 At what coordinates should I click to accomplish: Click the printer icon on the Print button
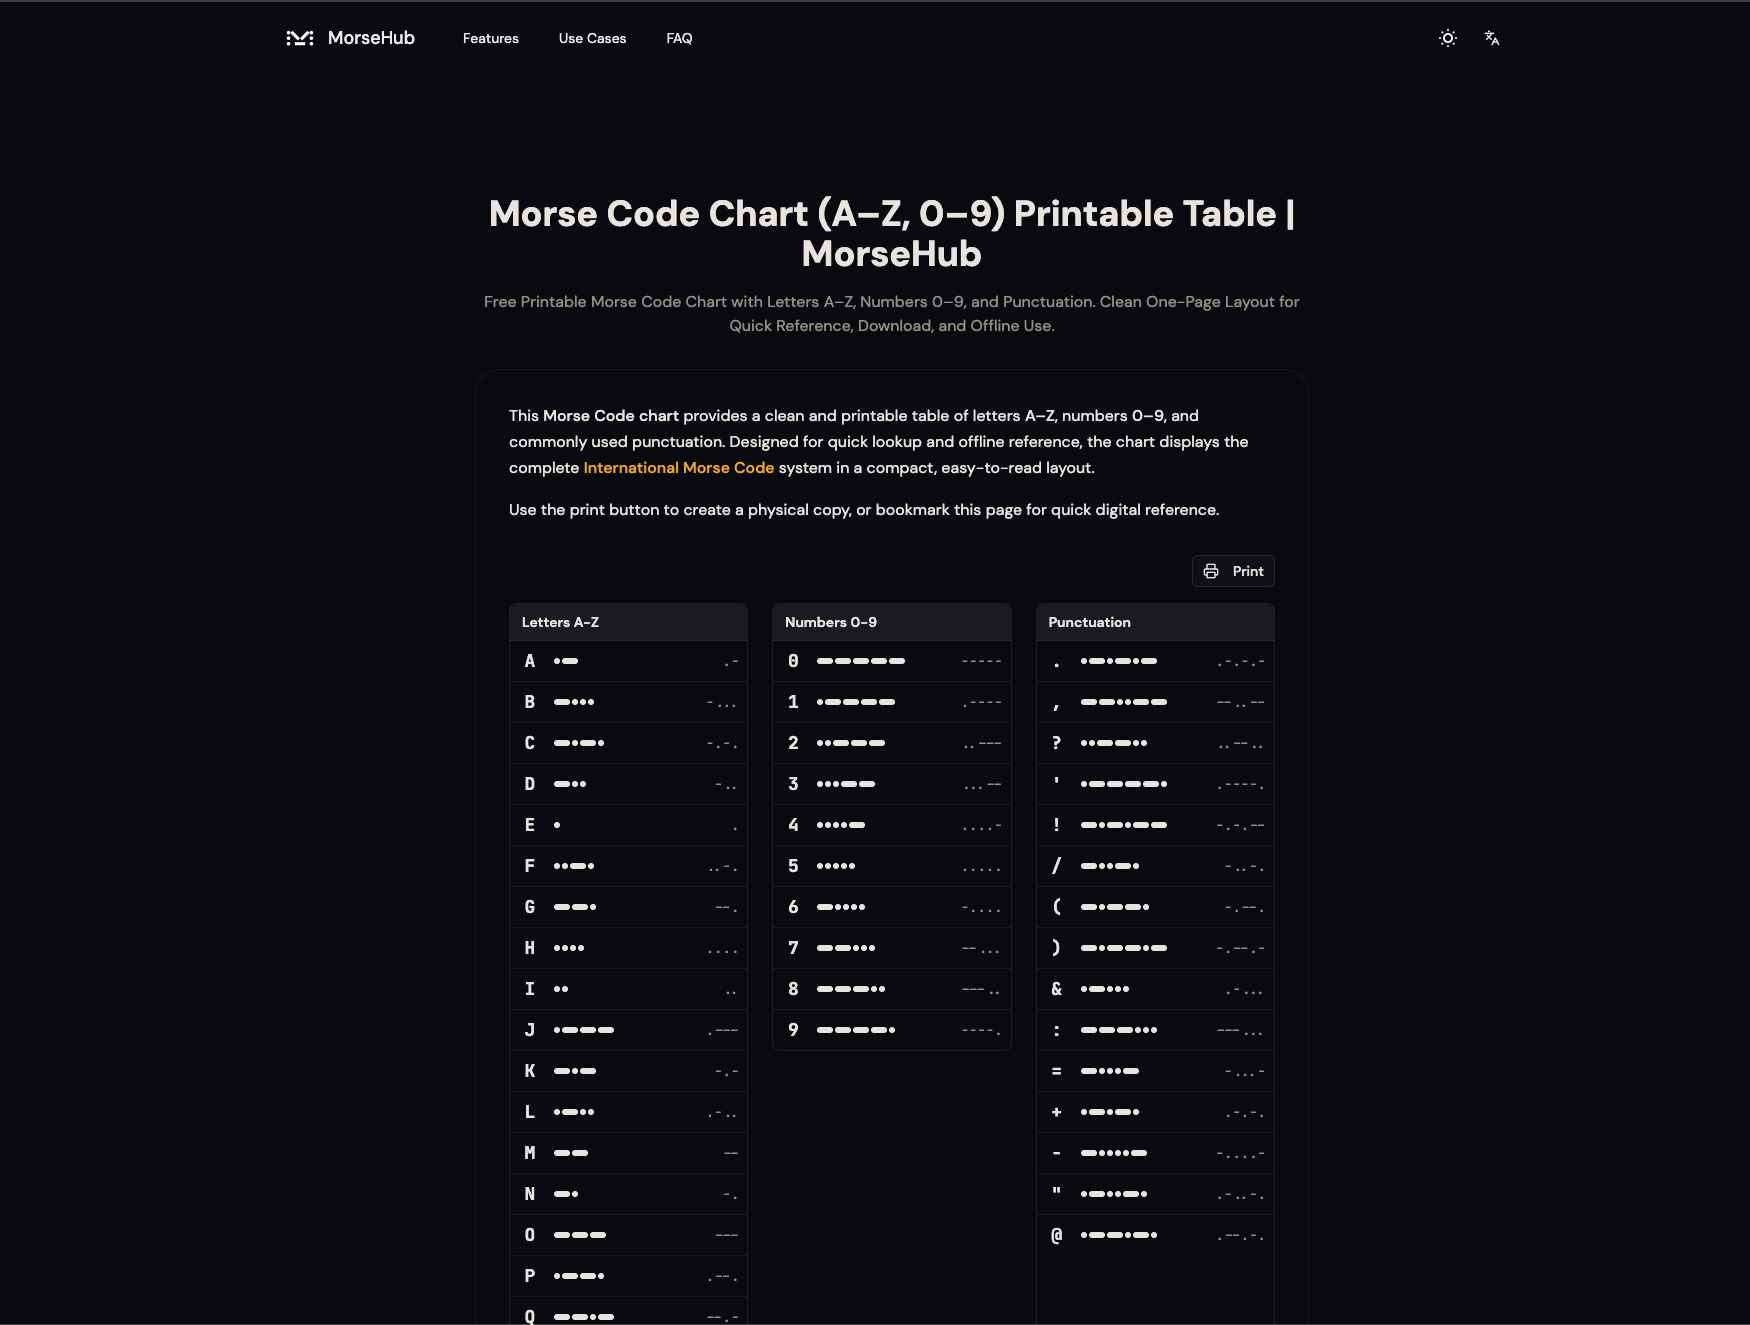pos(1211,571)
